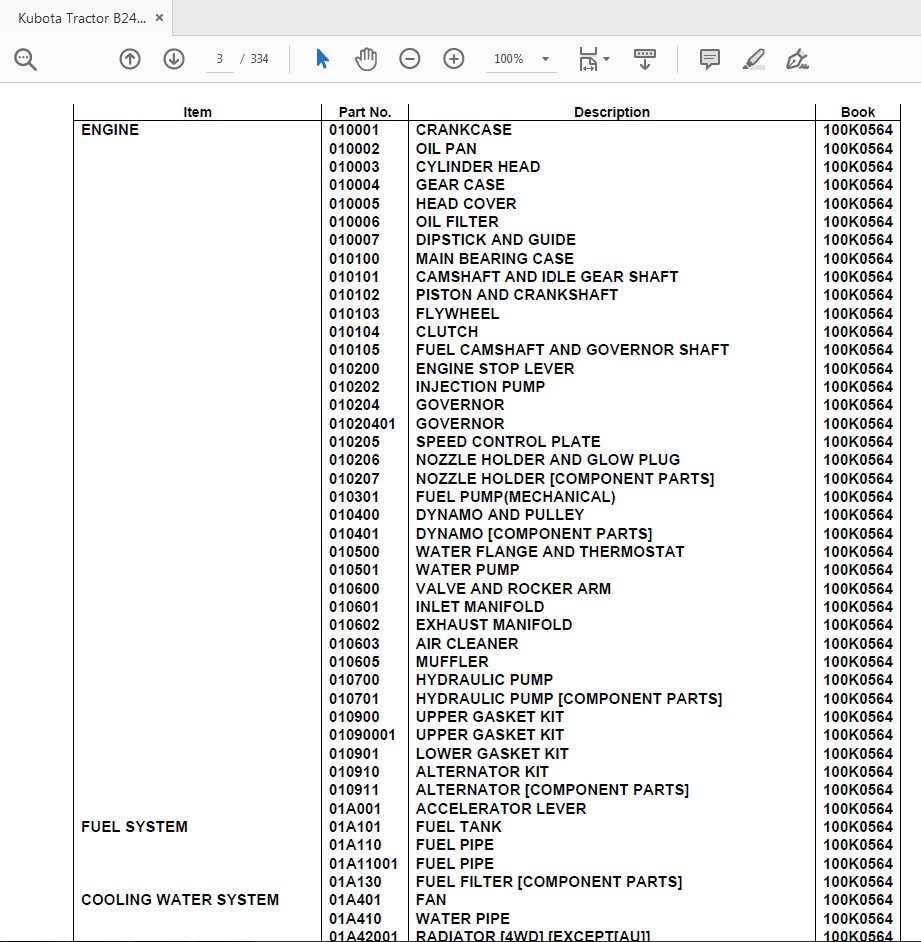The image size is (921, 942).
Task: Click the FLYWHEEL description
Action: point(458,314)
